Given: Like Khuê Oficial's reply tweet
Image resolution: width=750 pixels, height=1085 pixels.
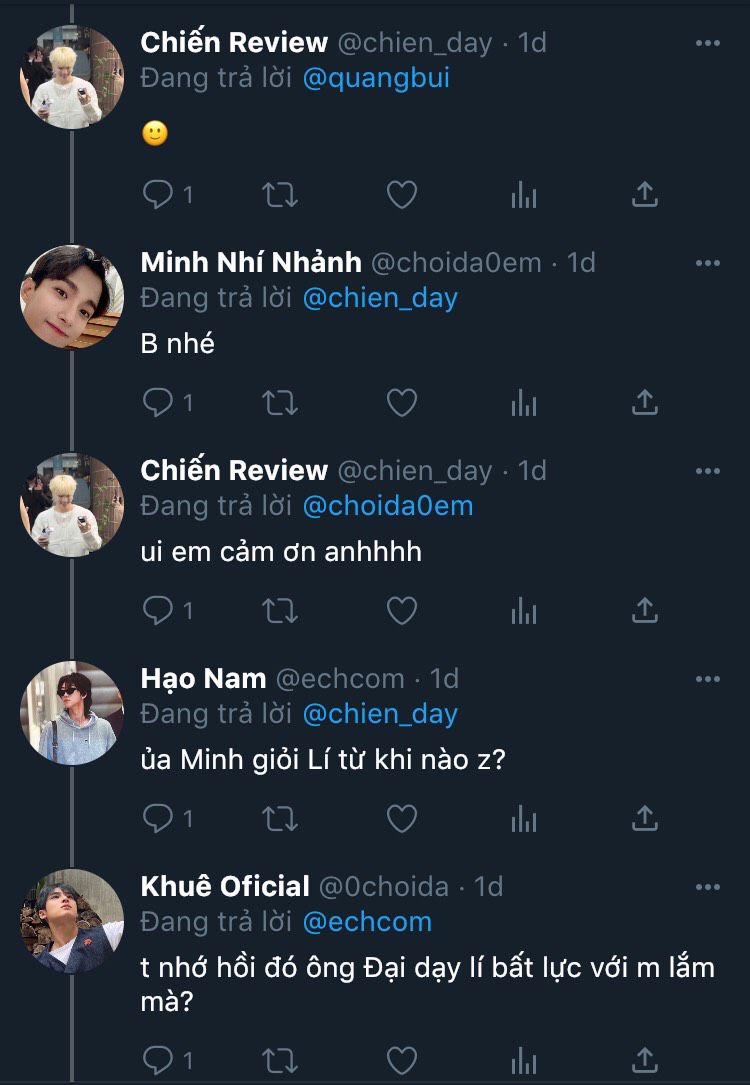Looking at the screenshot, I should 401,1059.
